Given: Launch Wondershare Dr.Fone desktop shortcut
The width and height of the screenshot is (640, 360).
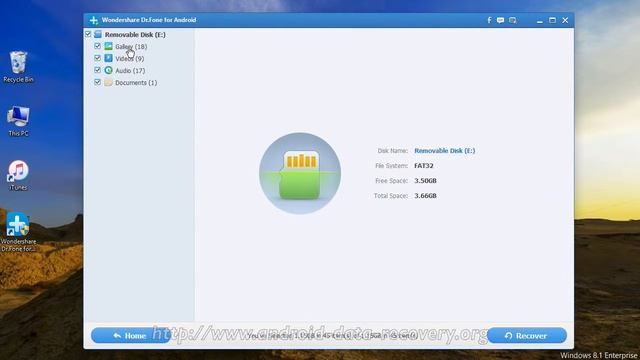Looking at the screenshot, I should [x=18, y=232].
